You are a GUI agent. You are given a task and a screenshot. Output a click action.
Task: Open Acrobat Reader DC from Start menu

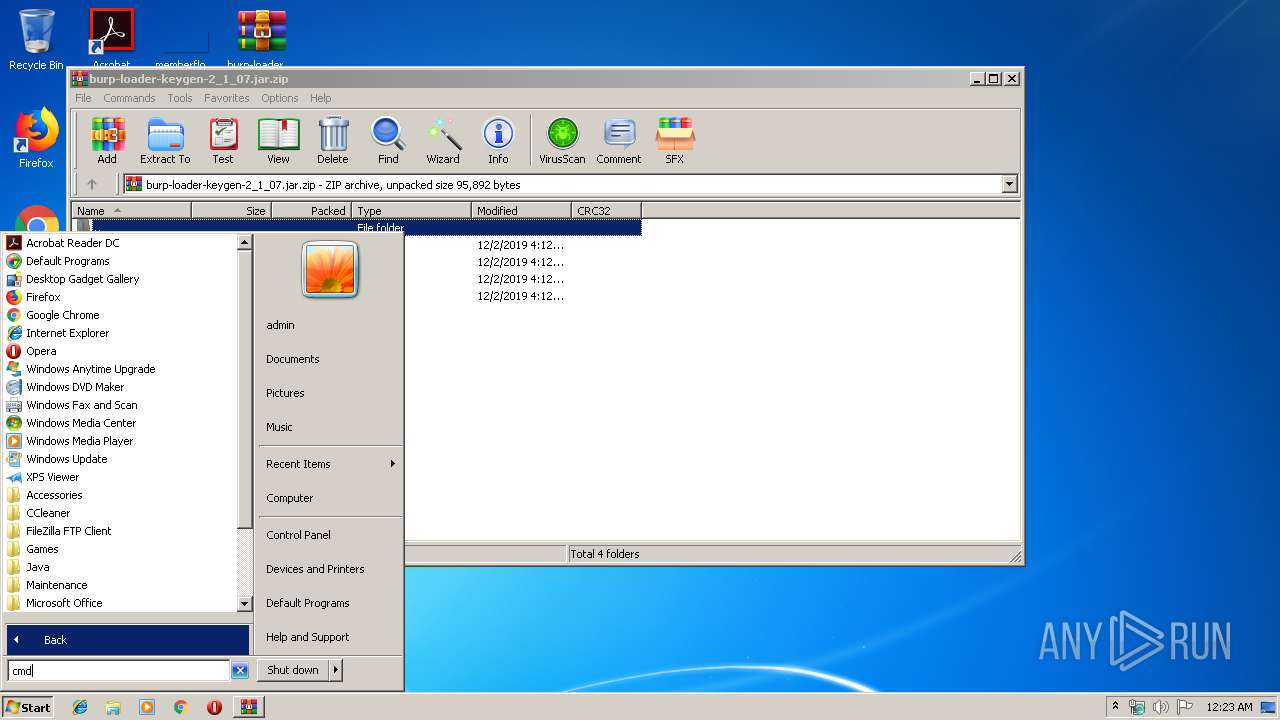point(73,243)
